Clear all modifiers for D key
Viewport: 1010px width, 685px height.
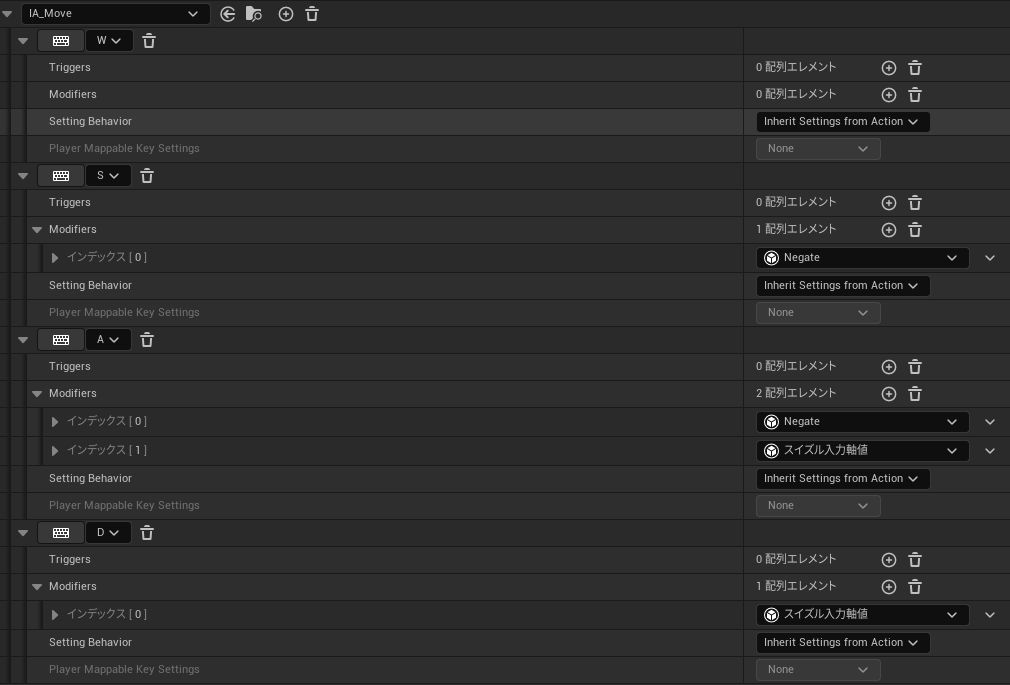pyautogui.click(x=915, y=587)
